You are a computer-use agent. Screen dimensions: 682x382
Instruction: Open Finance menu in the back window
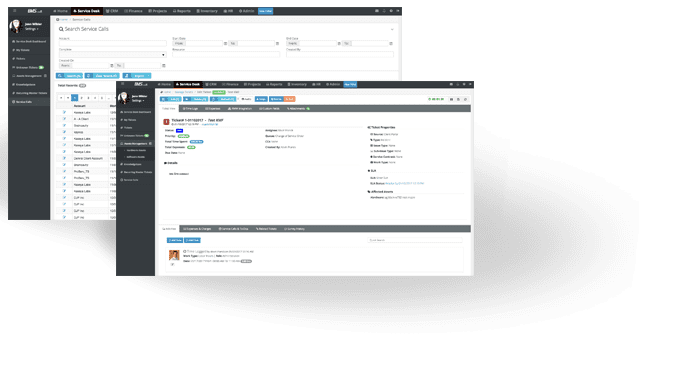(134, 11)
